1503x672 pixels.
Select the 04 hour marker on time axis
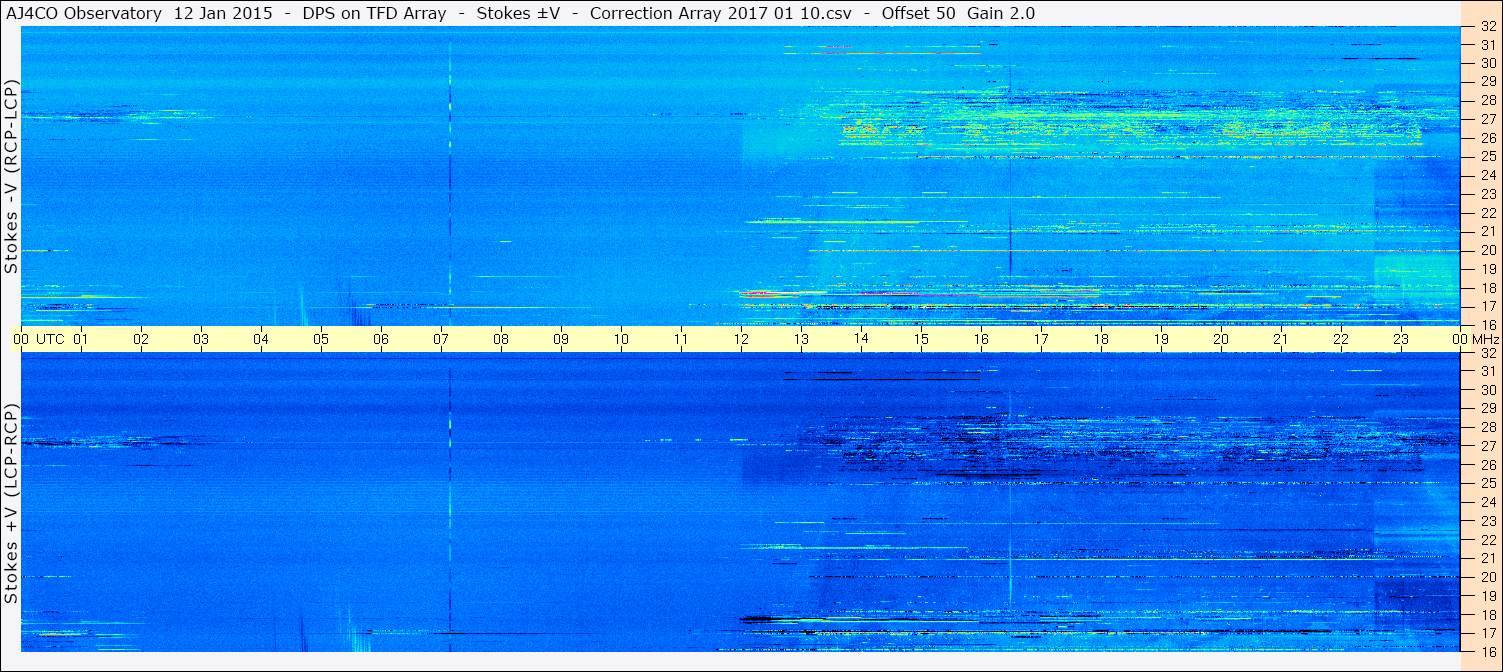[261, 339]
